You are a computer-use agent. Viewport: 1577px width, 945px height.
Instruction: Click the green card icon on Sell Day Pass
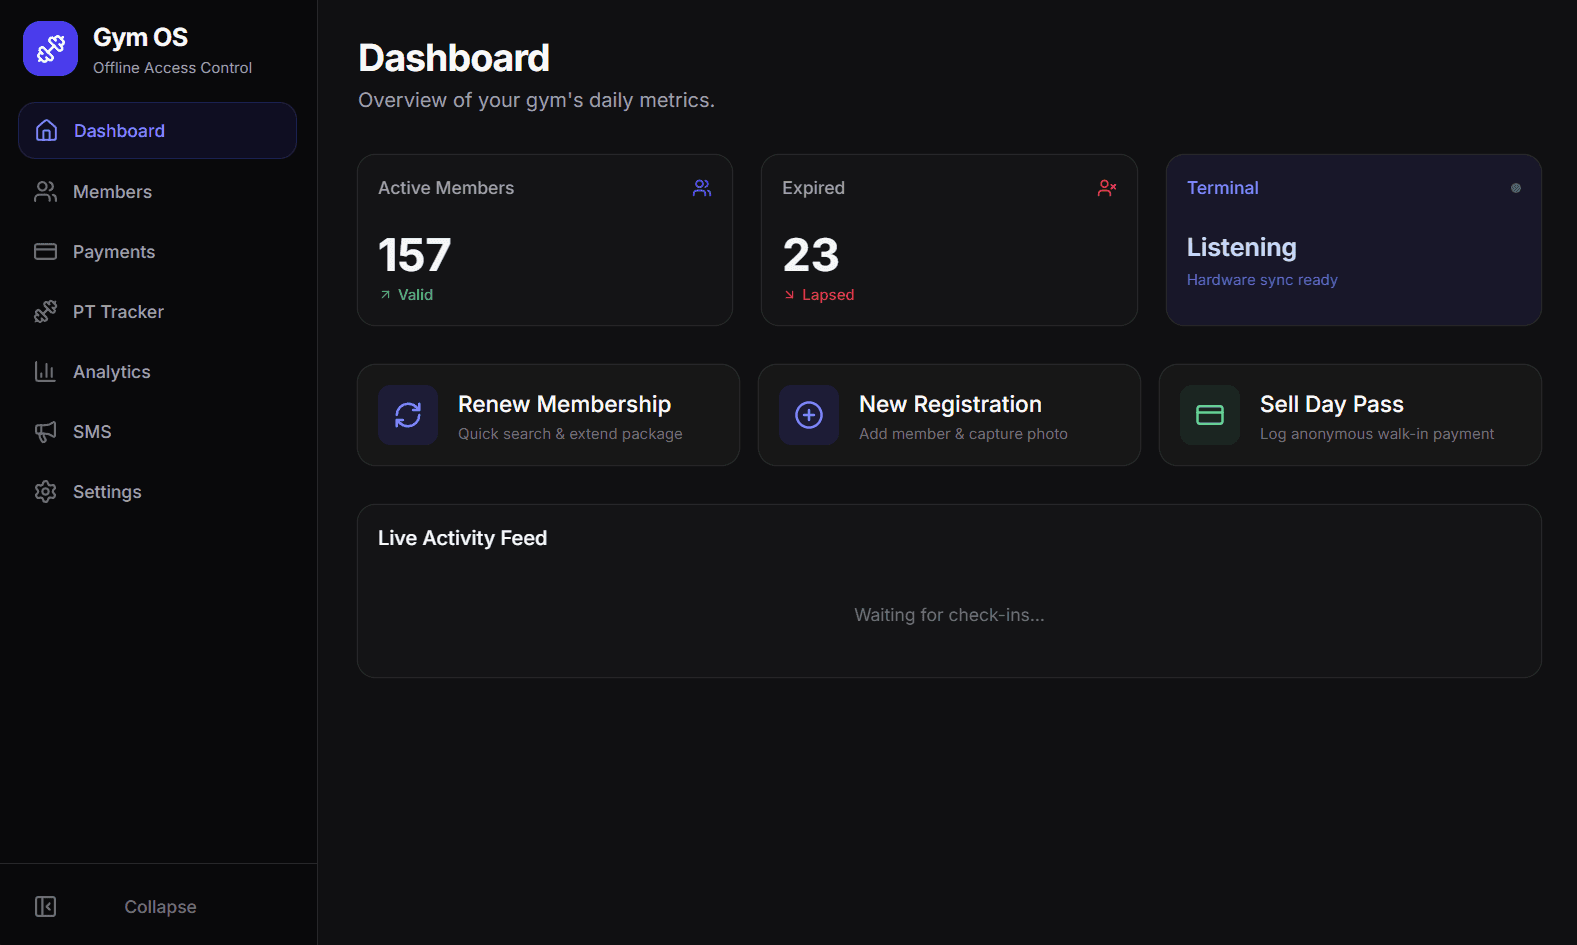pos(1210,415)
